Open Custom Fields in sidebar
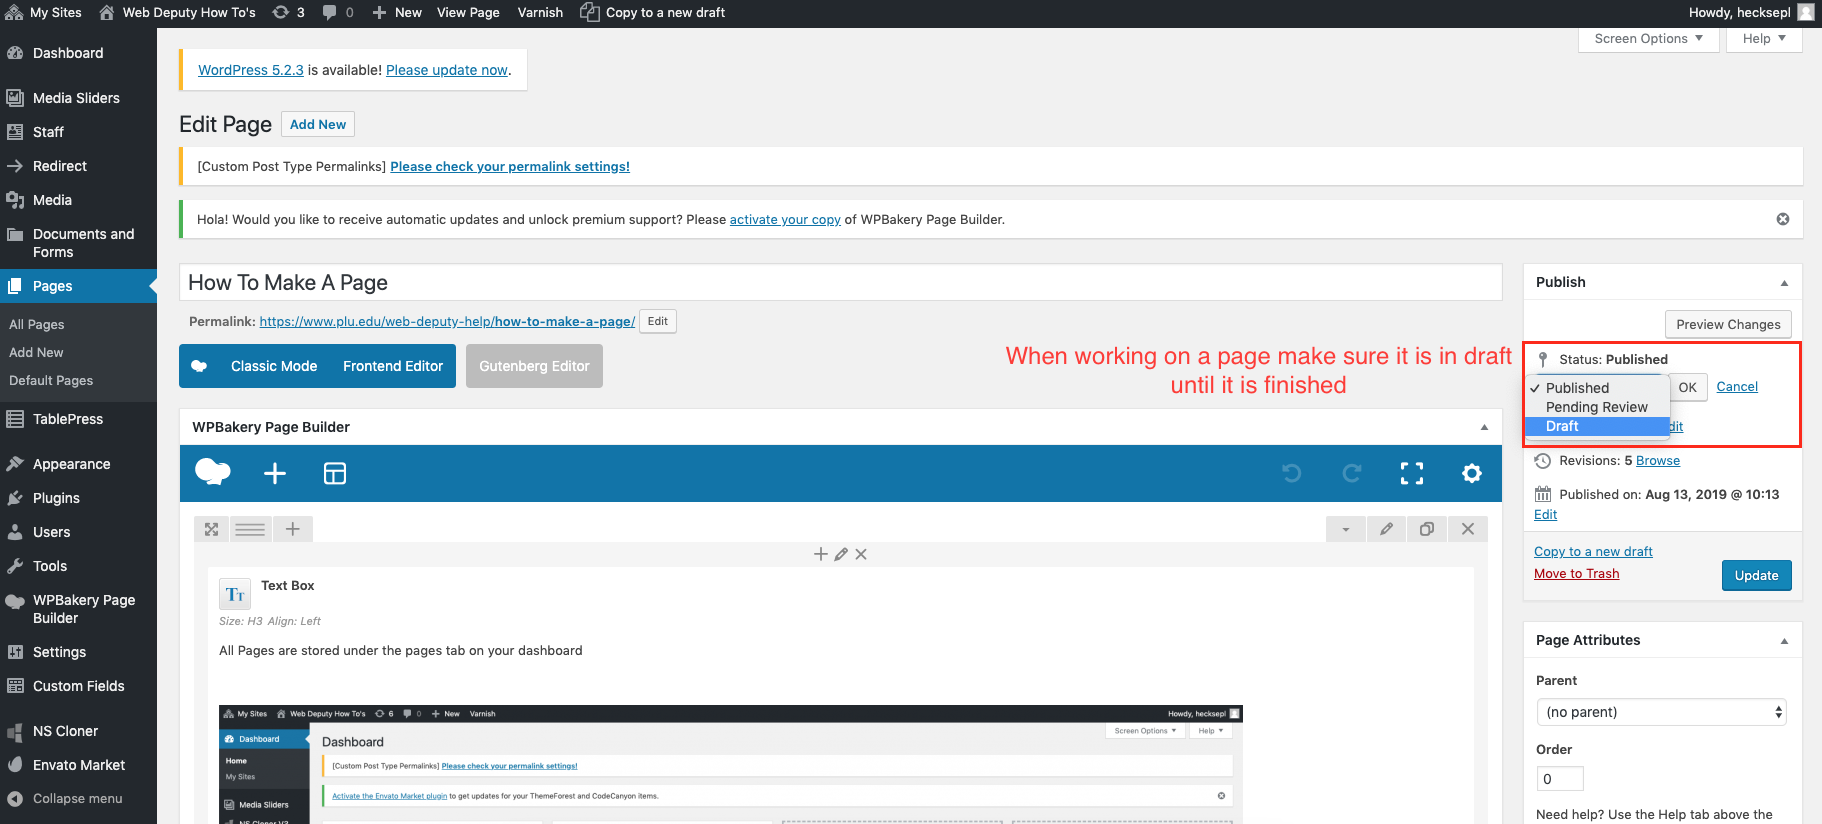Image resolution: width=1822 pixels, height=824 pixels. point(78,686)
